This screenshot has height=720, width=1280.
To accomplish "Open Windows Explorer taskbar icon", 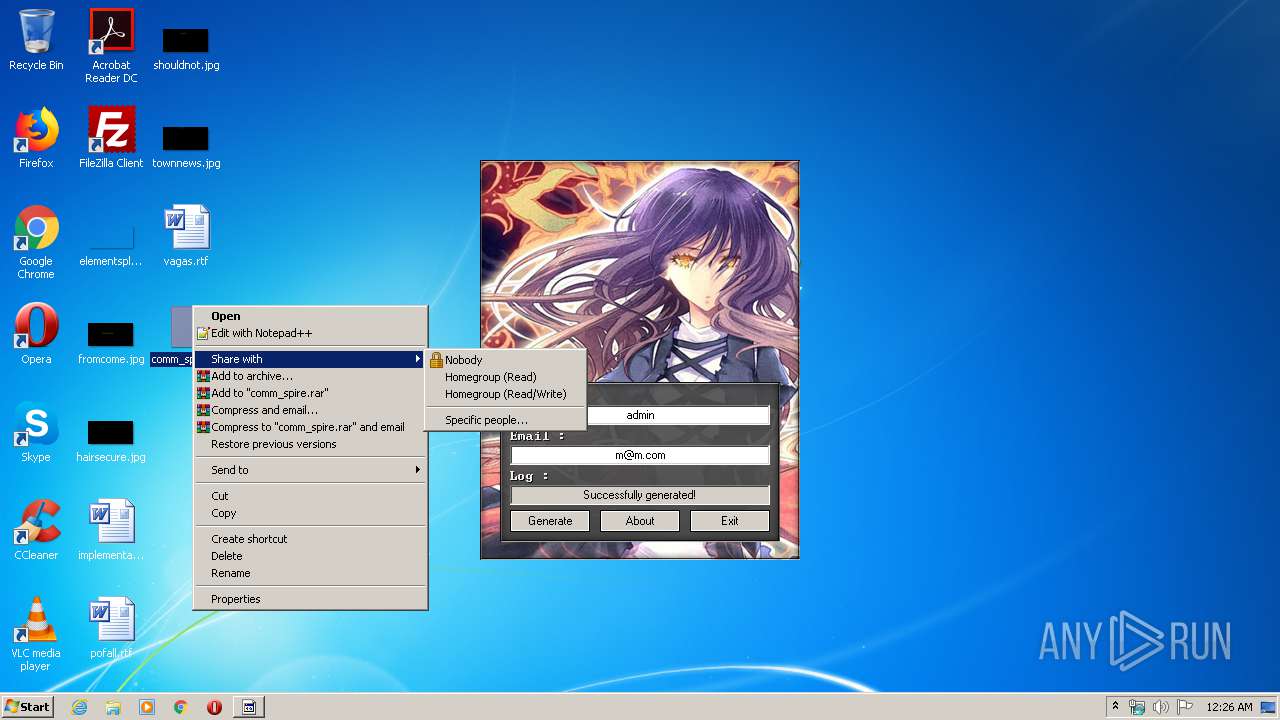I will (x=113, y=707).
